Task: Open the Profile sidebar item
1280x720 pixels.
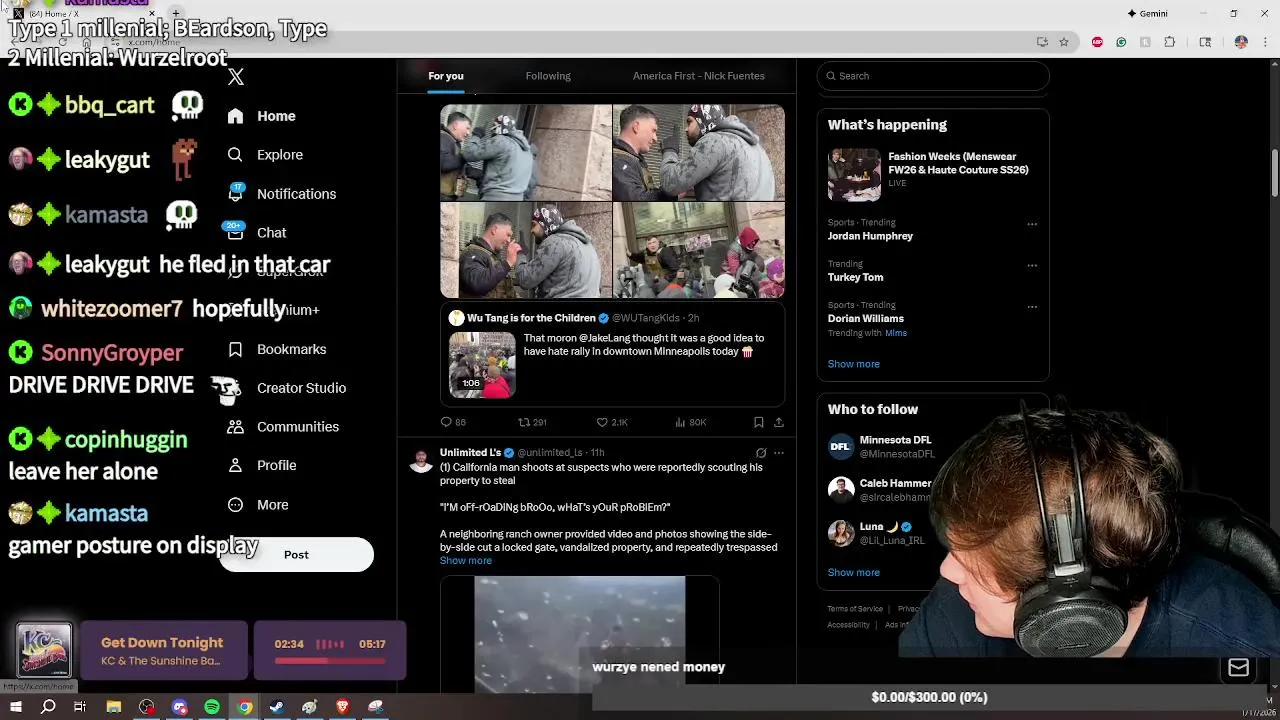Action: coord(262,466)
